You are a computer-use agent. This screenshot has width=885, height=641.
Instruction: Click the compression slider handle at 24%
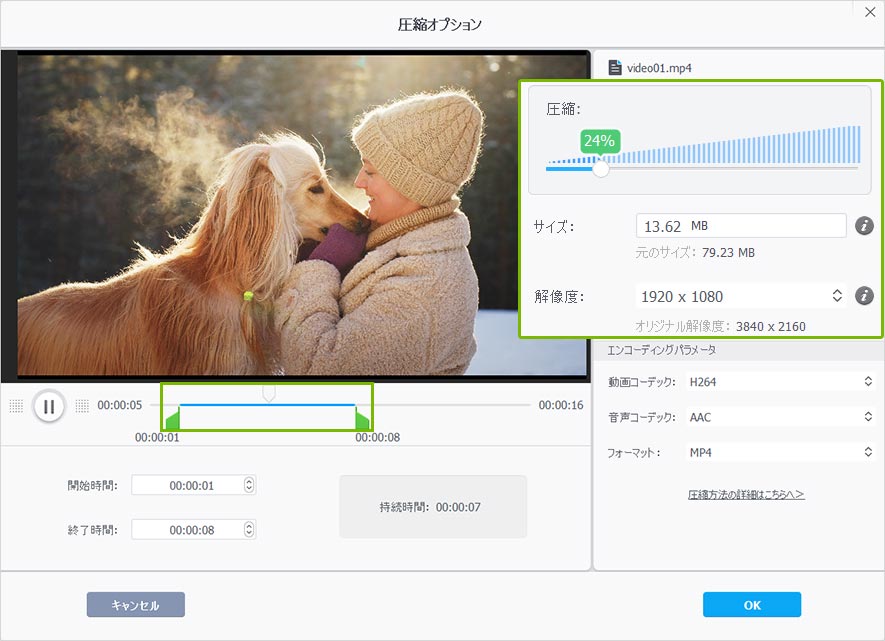(x=601, y=169)
